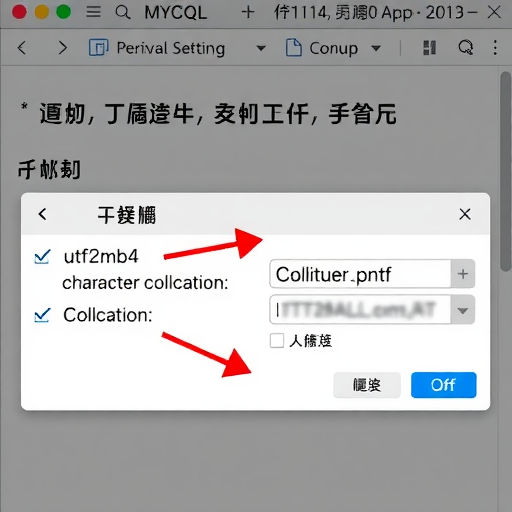Toggle the split layout columns icon
Screen dimensions: 512x512
[x=429, y=48]
